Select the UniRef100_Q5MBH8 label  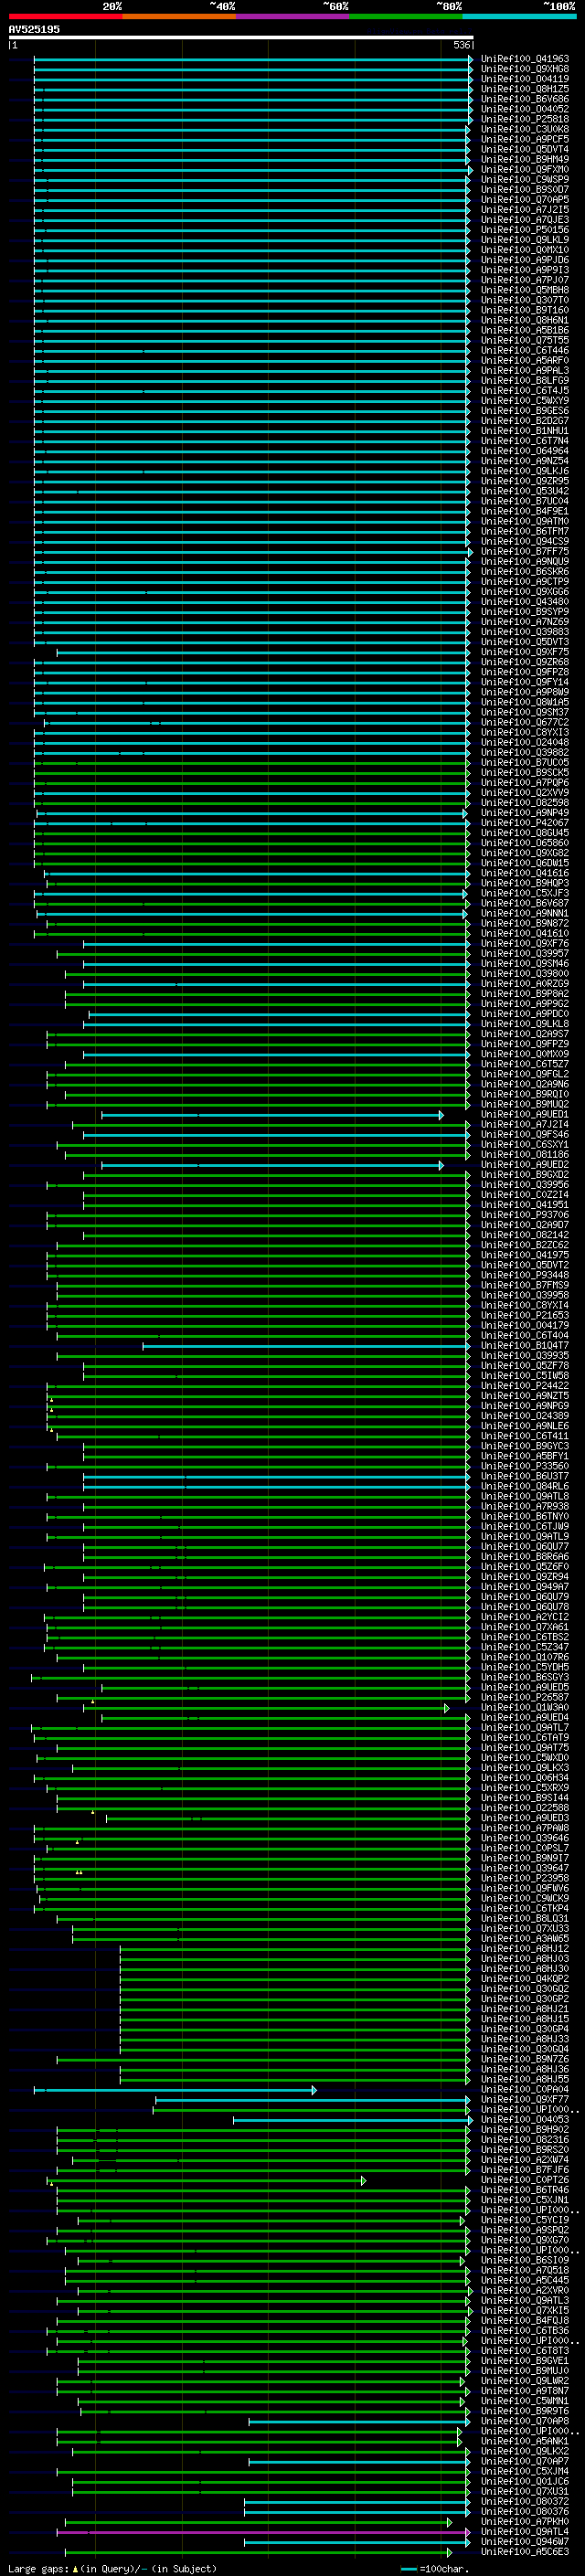click(x=524, y=290)
